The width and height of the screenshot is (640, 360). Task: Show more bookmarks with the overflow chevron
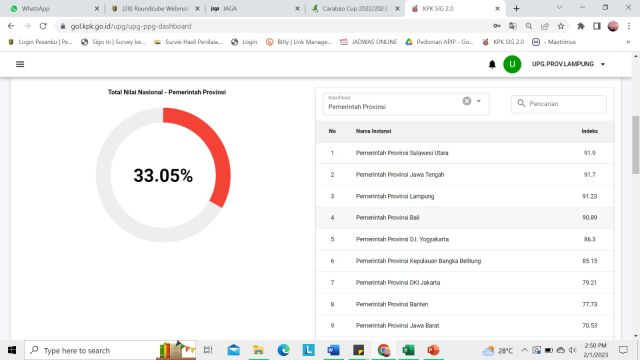pyautogui.click(x=628, y=42)
